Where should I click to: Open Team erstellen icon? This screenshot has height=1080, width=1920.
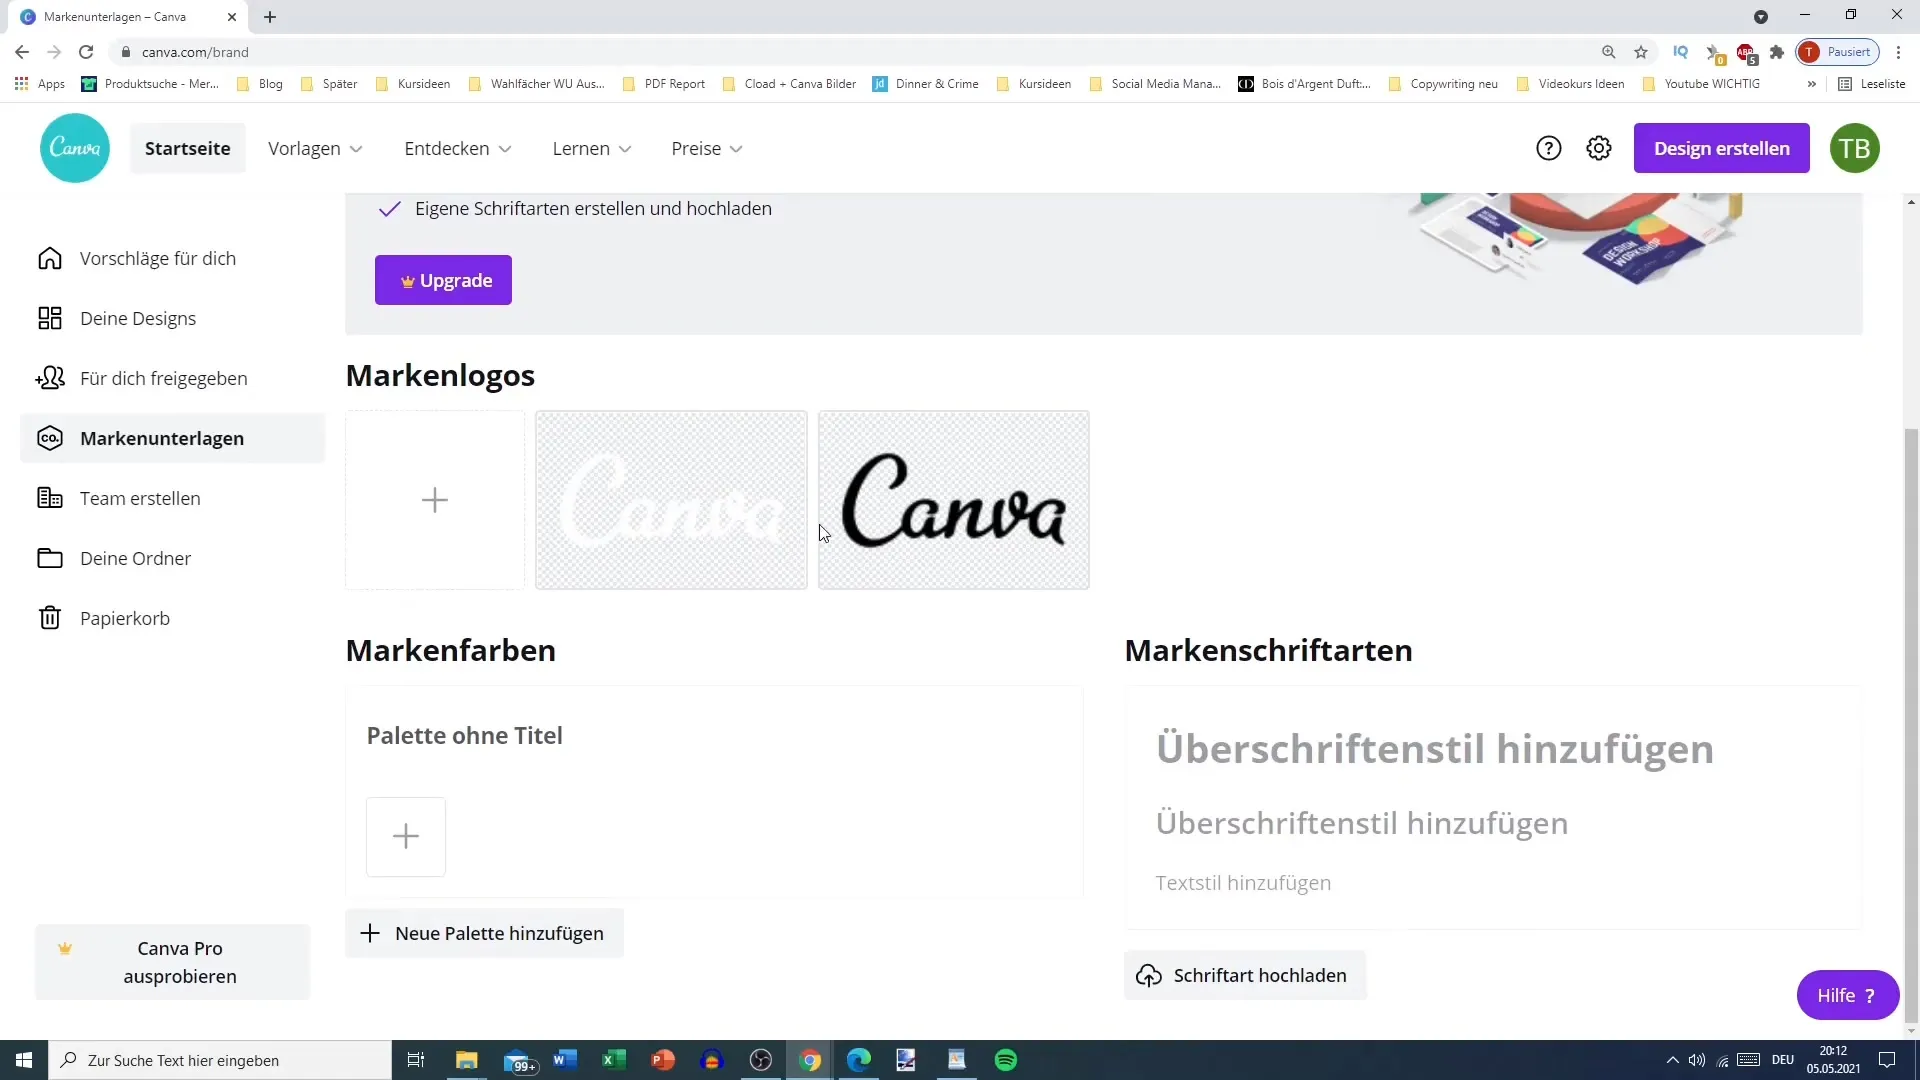click(x=50, y=498)
